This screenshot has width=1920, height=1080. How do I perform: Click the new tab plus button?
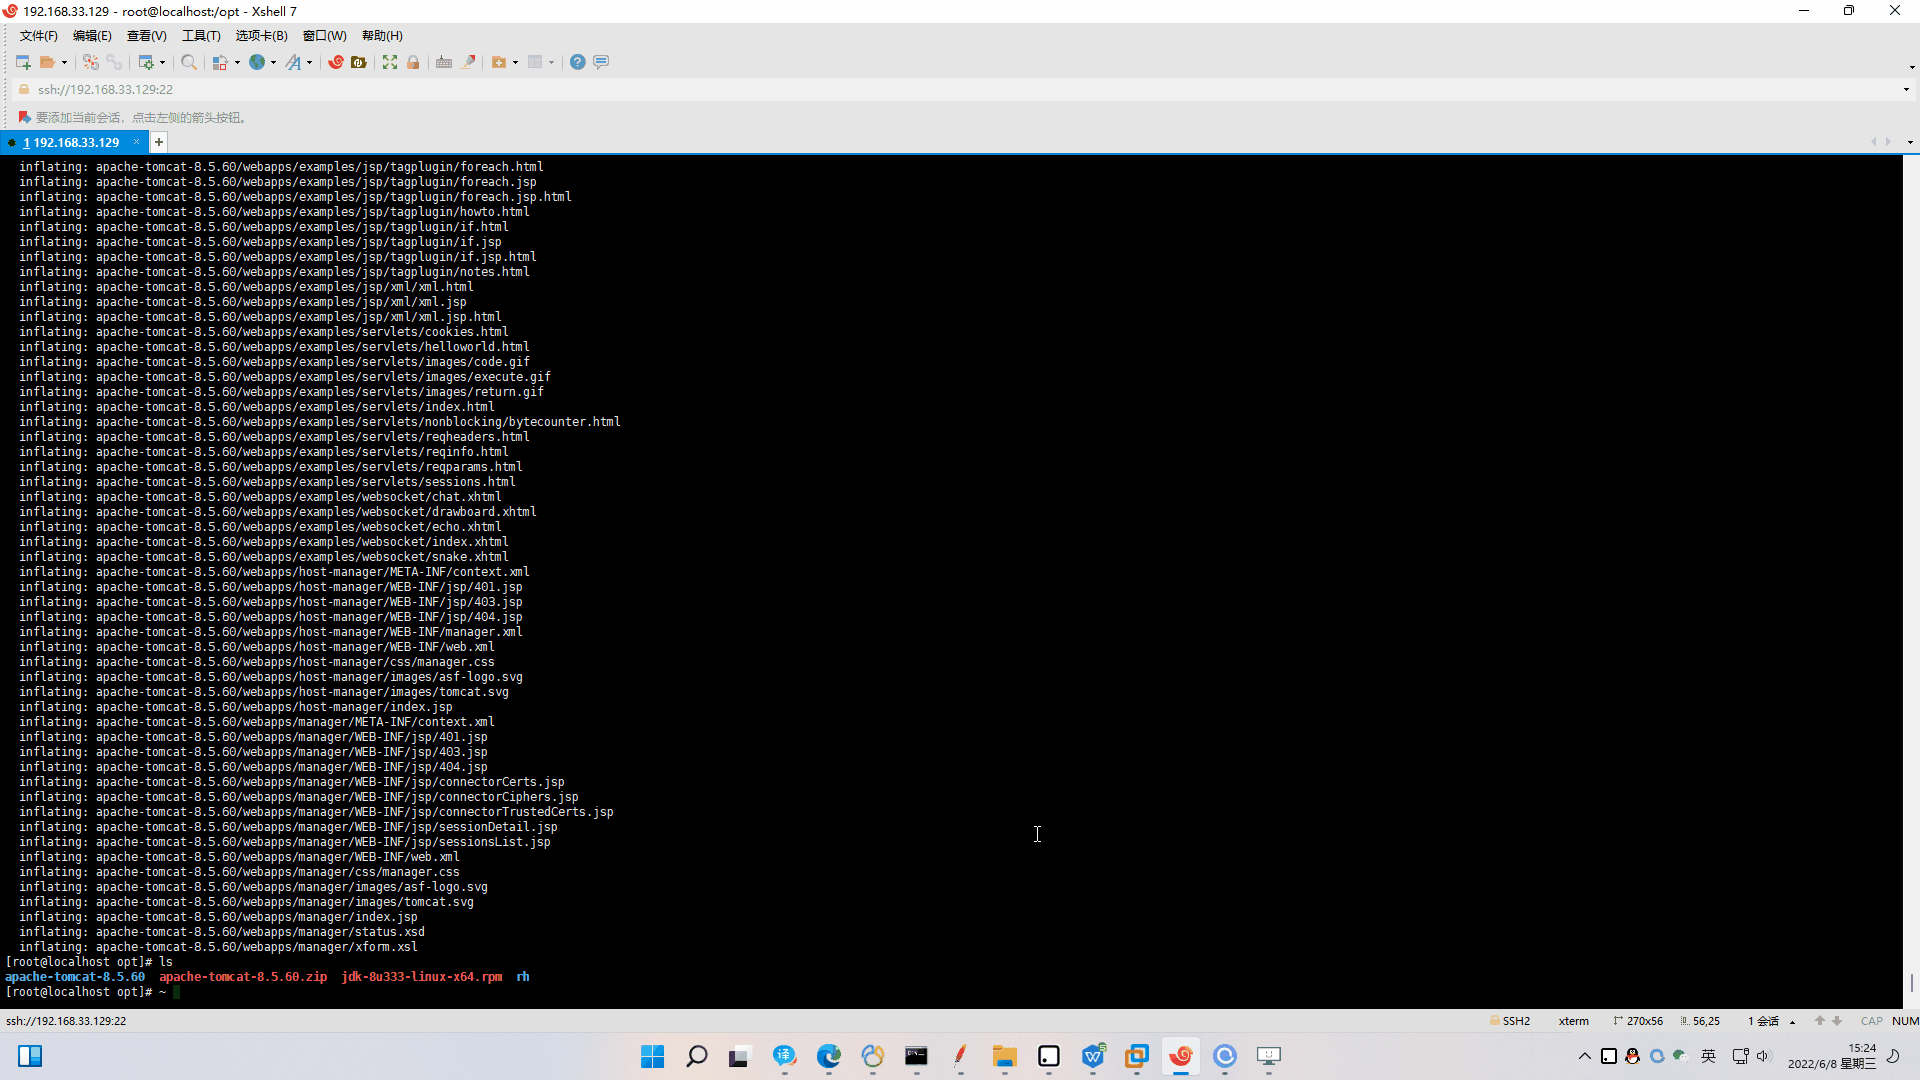(158, 142)
